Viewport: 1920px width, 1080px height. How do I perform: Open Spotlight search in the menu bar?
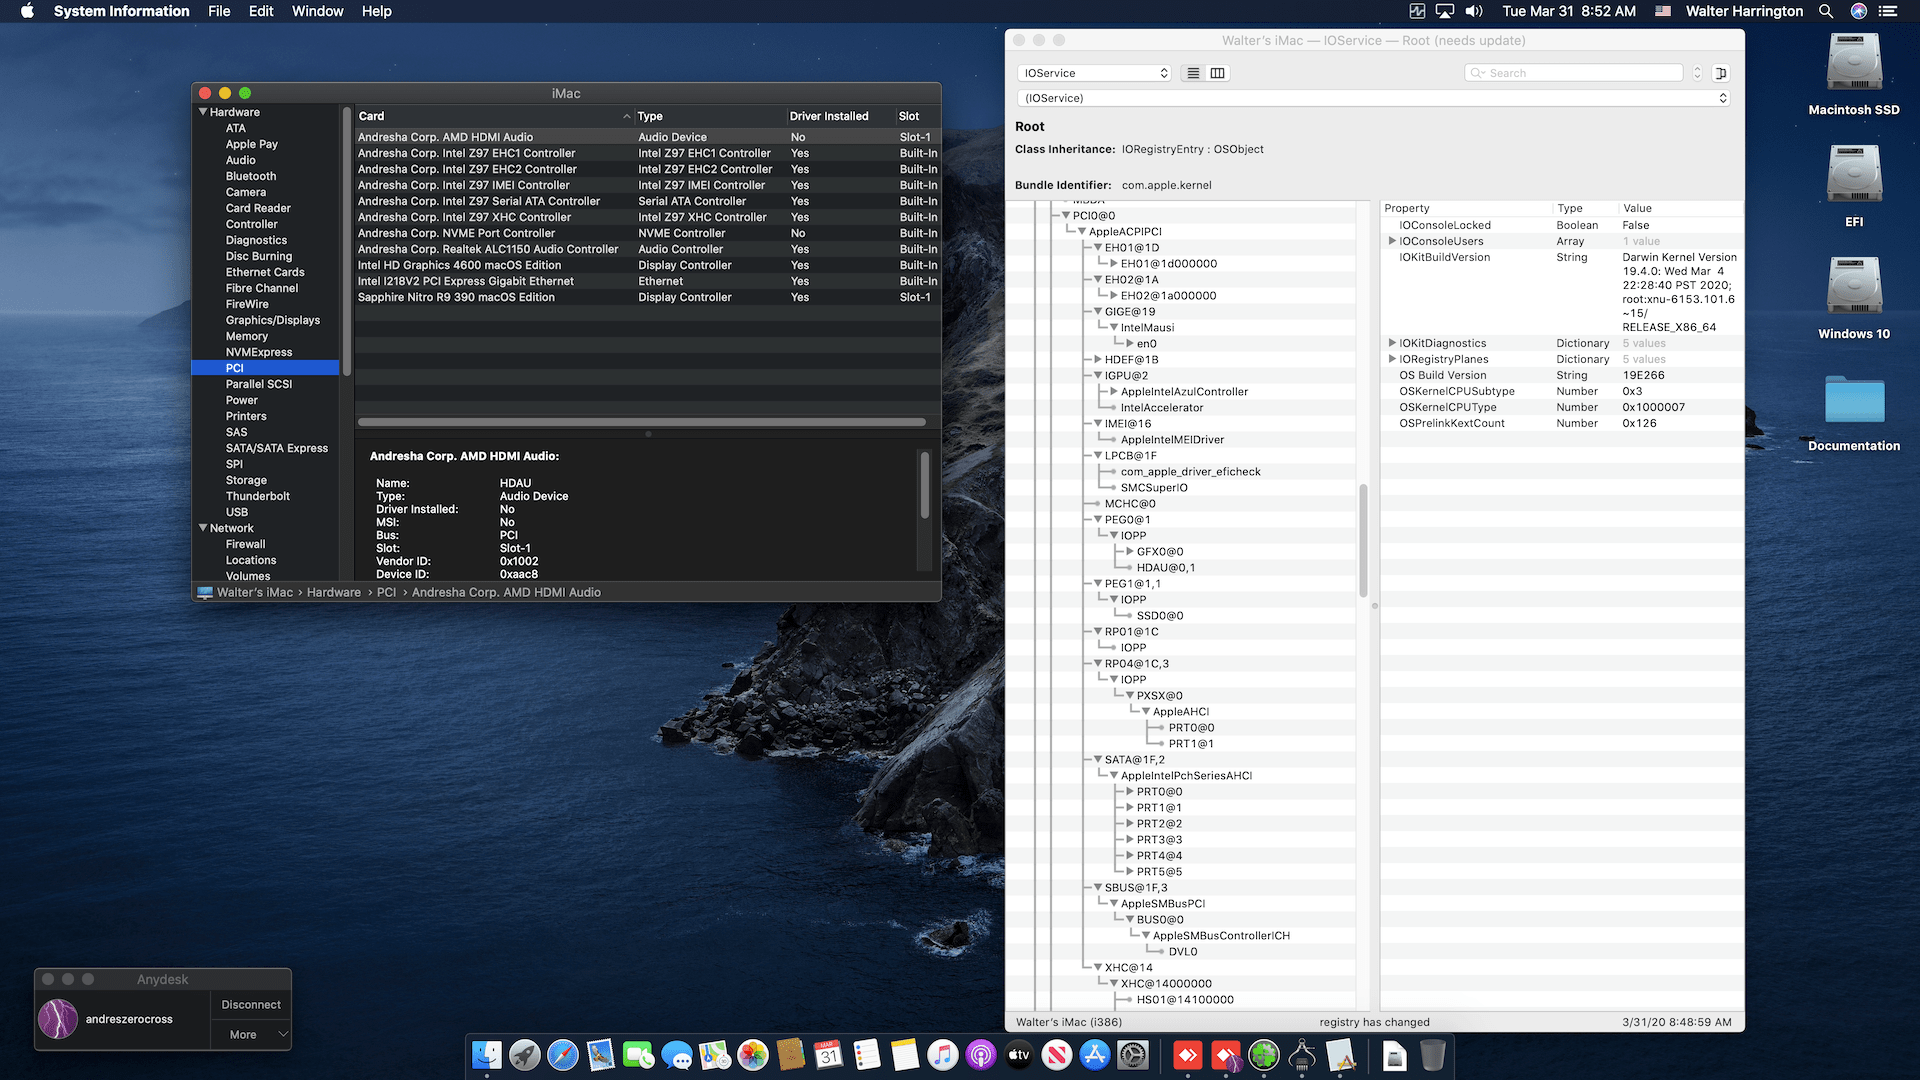pos(1826,11)
